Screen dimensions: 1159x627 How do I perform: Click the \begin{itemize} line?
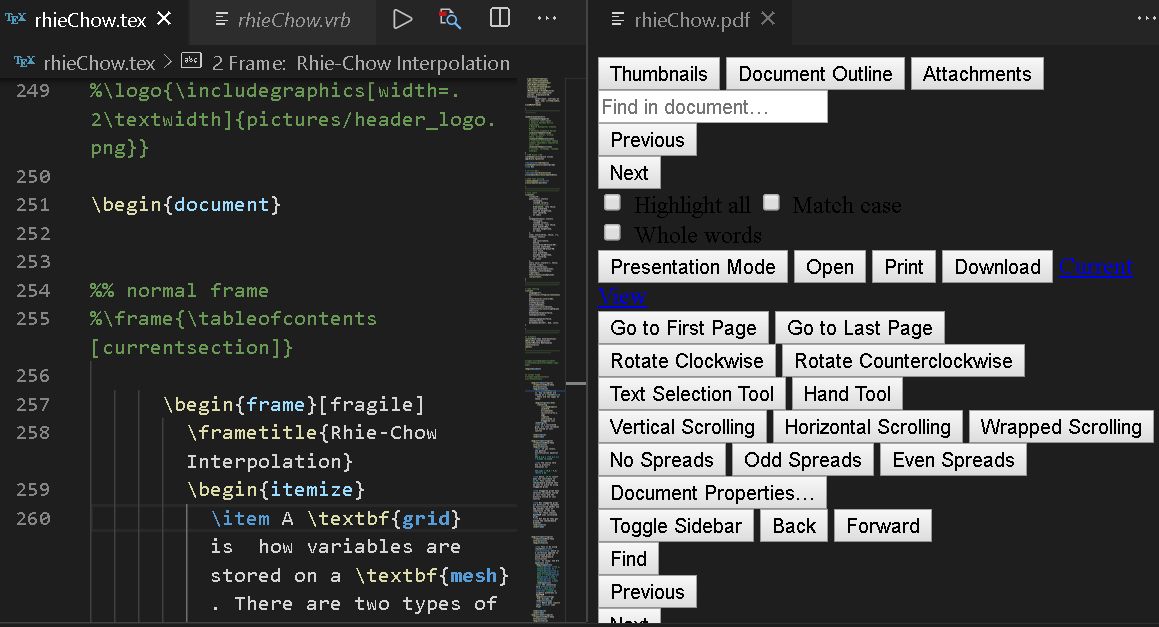[276, 489]
